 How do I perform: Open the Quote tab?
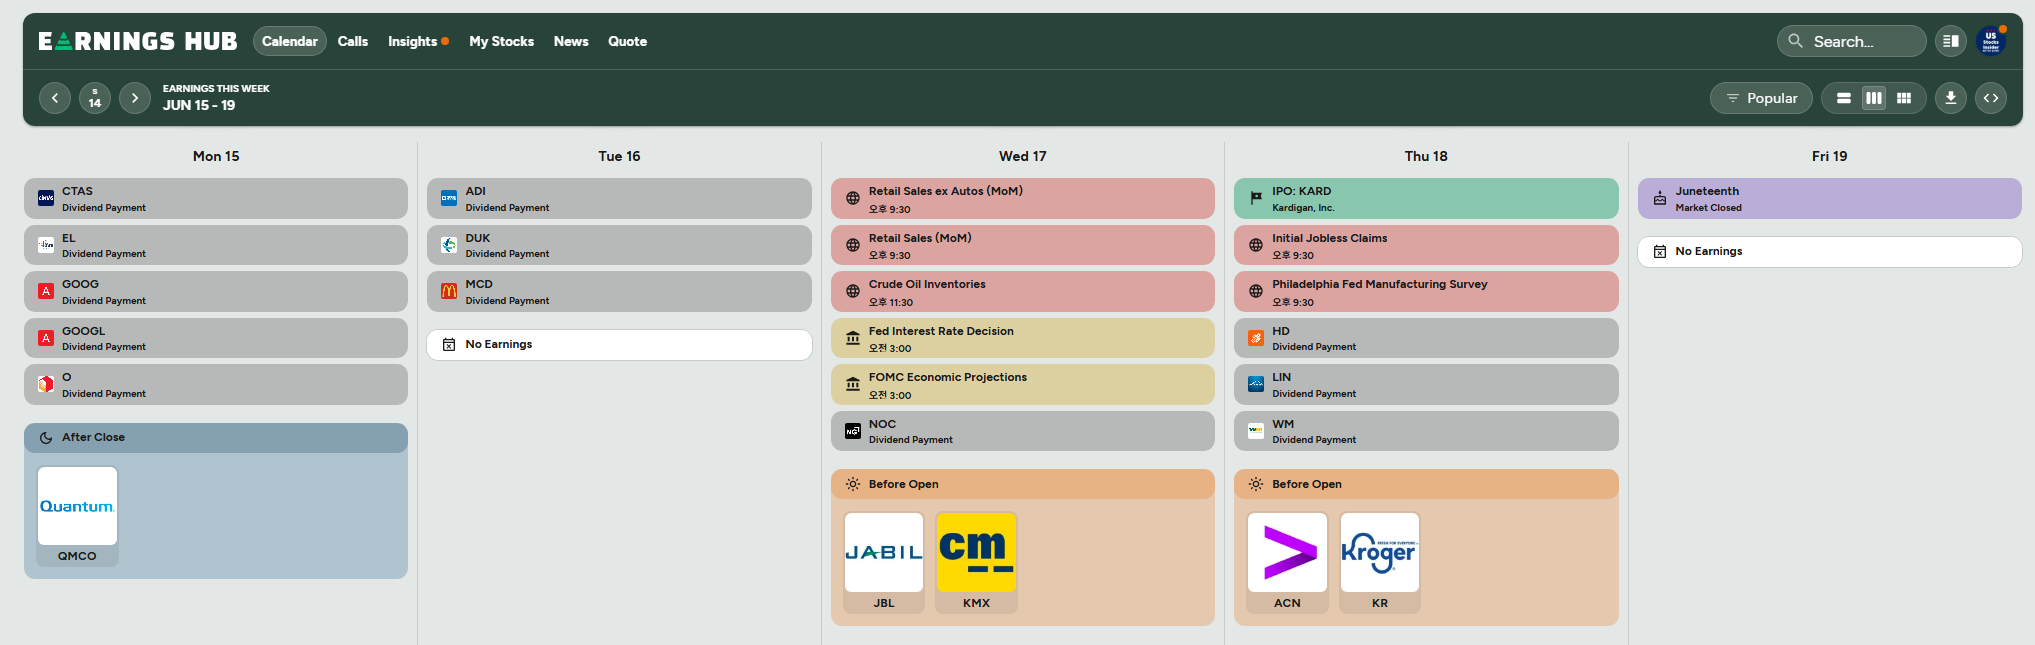627,41
